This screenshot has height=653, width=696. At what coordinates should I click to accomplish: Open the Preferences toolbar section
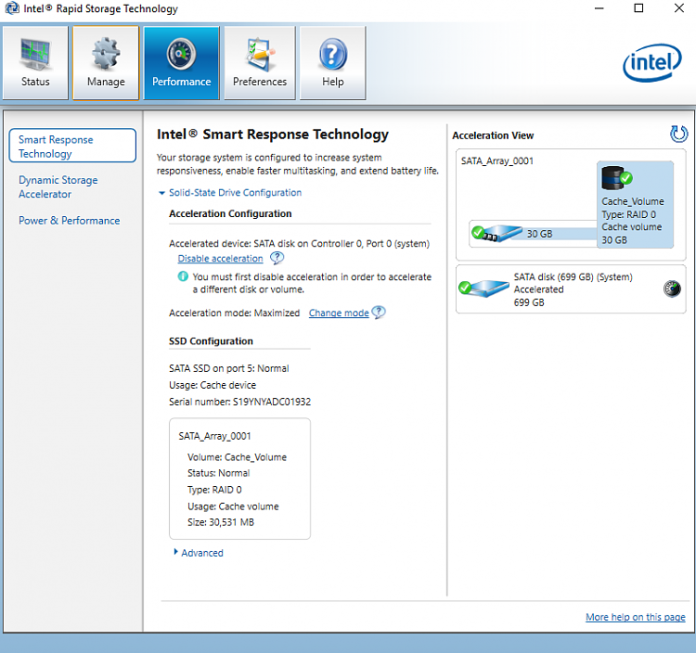(259, 63)
